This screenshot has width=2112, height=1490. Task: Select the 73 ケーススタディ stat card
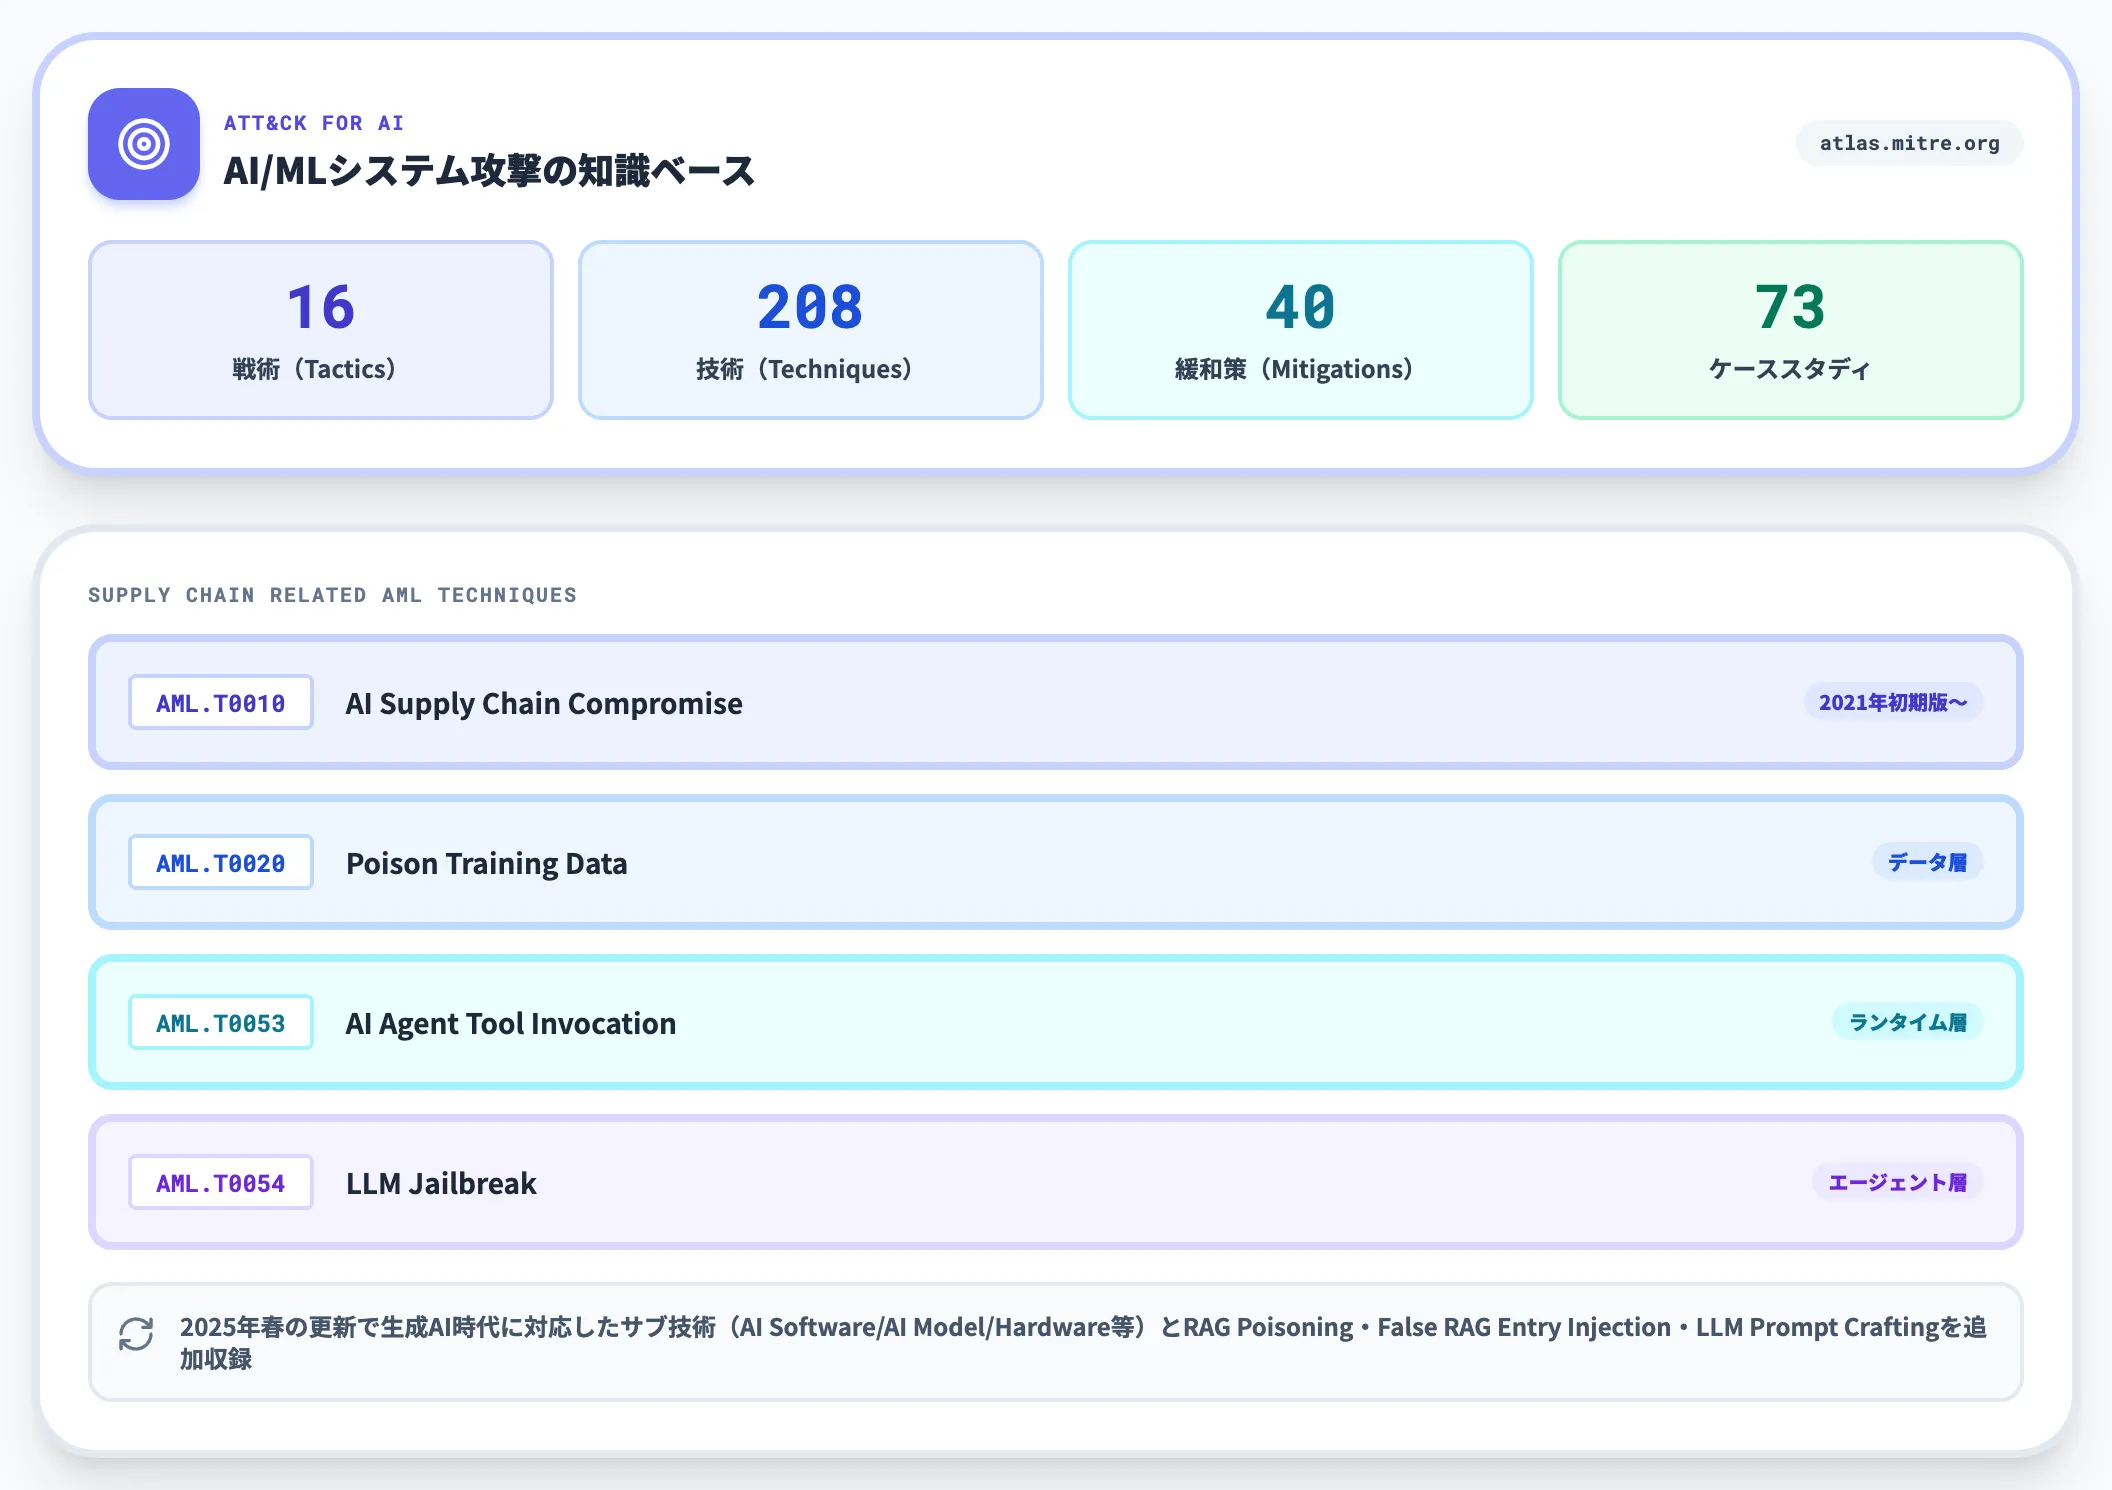pyautogui.click(x=1791, y=330)
